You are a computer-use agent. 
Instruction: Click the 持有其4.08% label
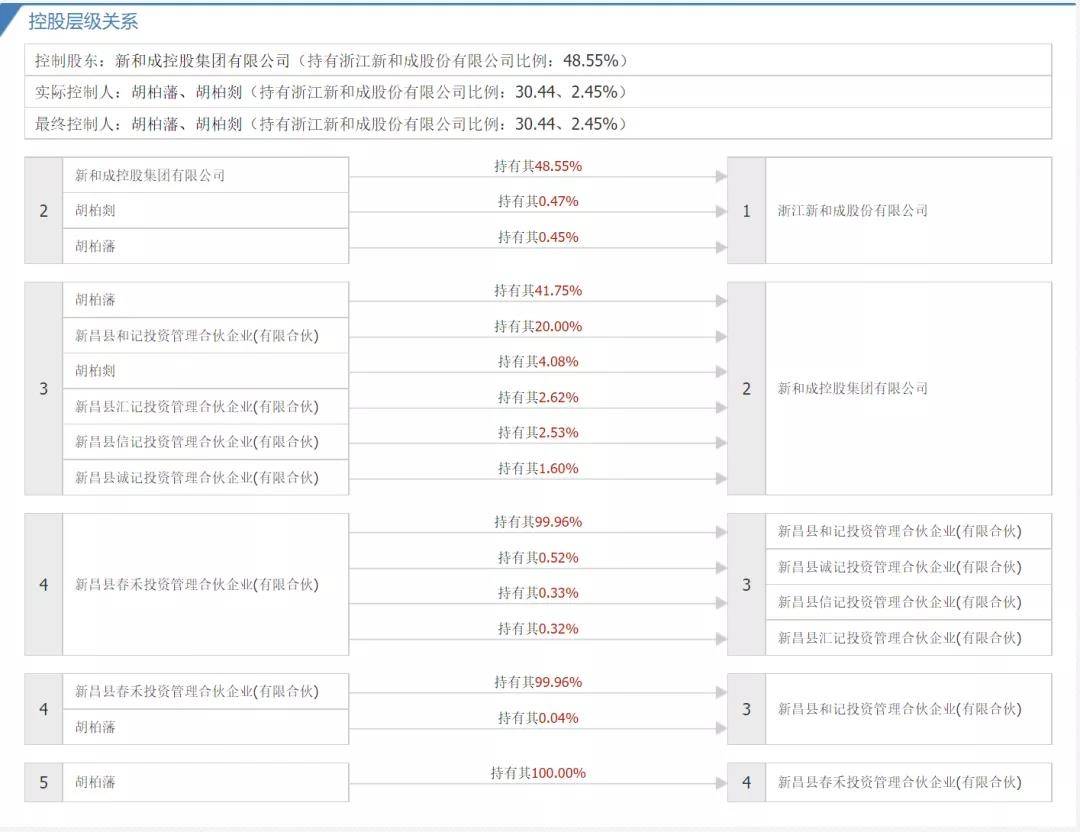point(538,362)
